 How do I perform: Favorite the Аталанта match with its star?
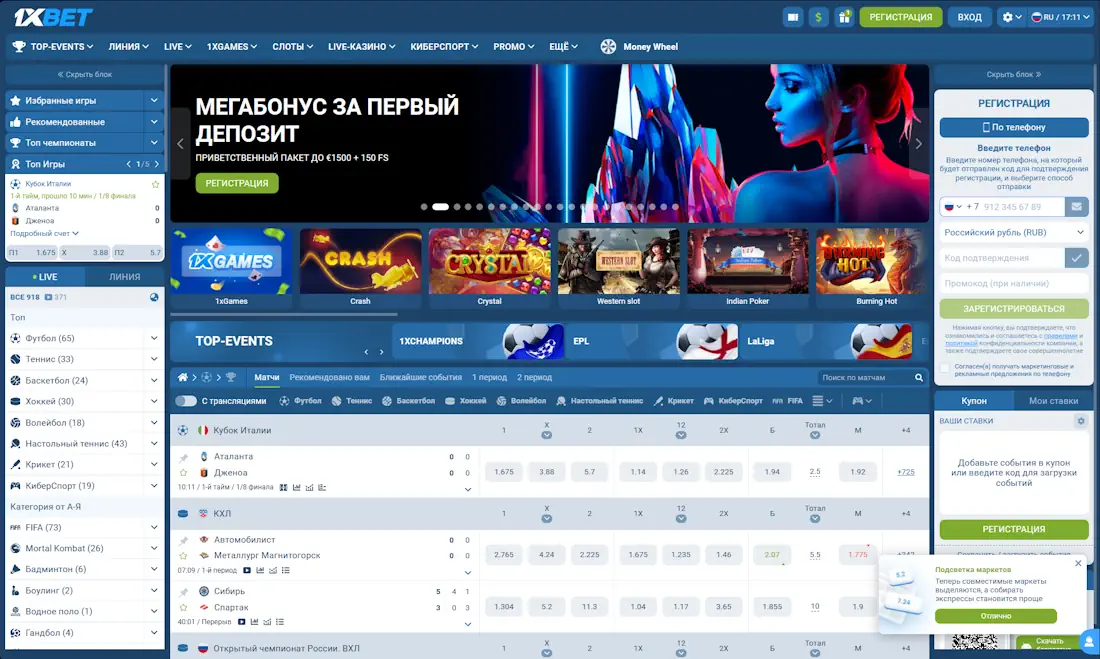[183, 472]
